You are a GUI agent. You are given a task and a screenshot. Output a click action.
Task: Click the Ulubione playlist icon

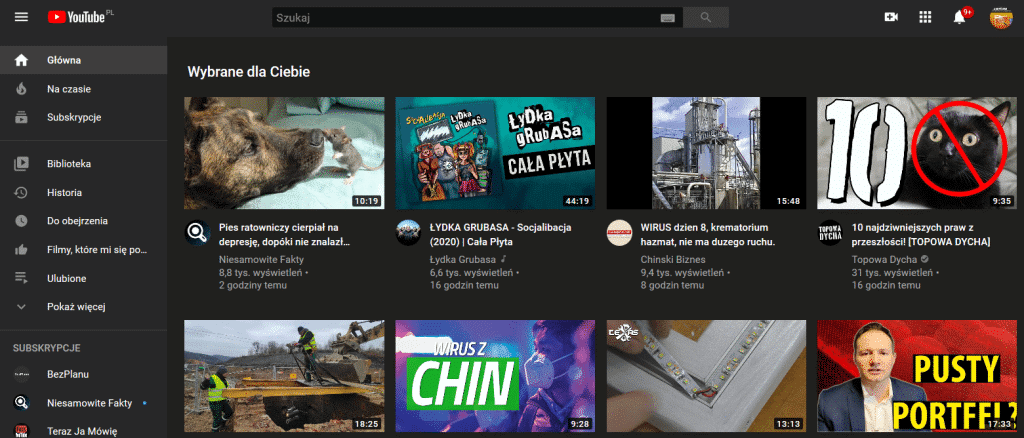point(22,278)
